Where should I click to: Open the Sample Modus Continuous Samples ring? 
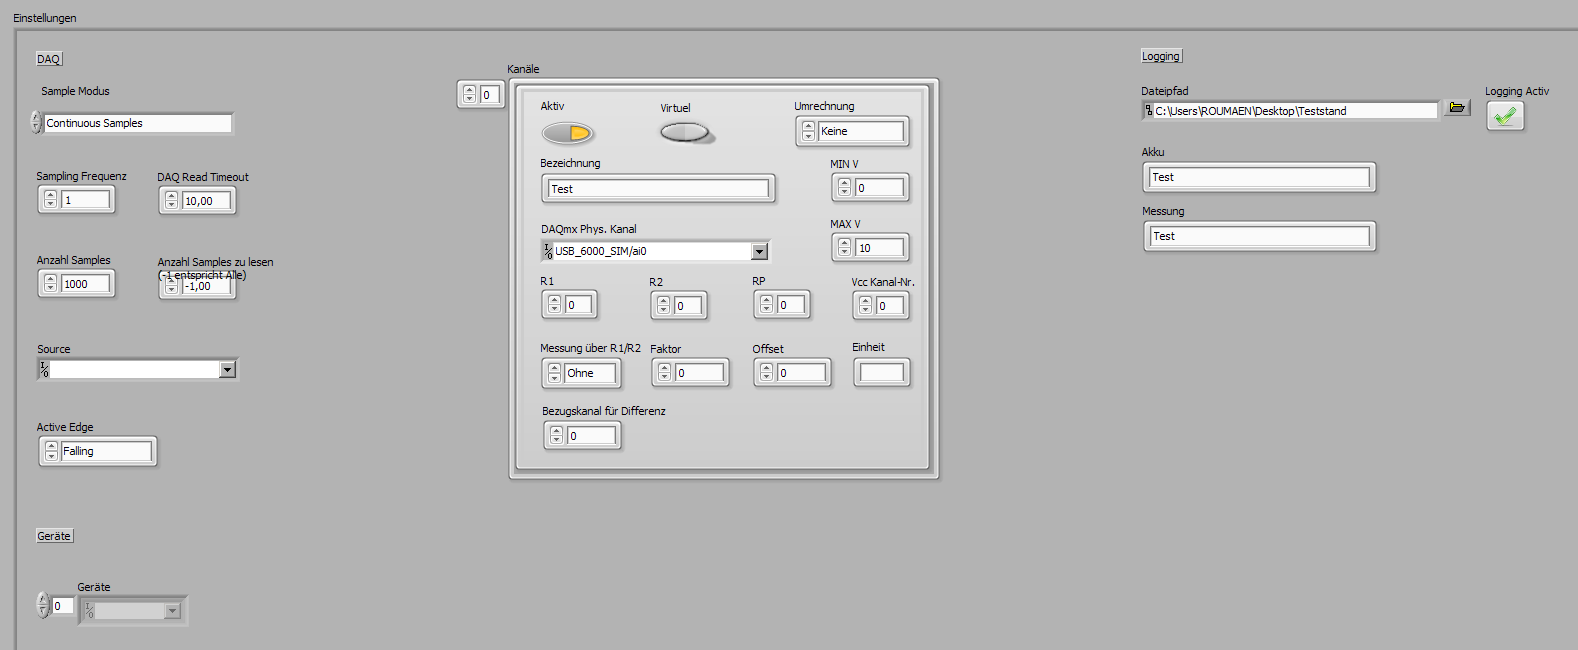pos(138,123)
